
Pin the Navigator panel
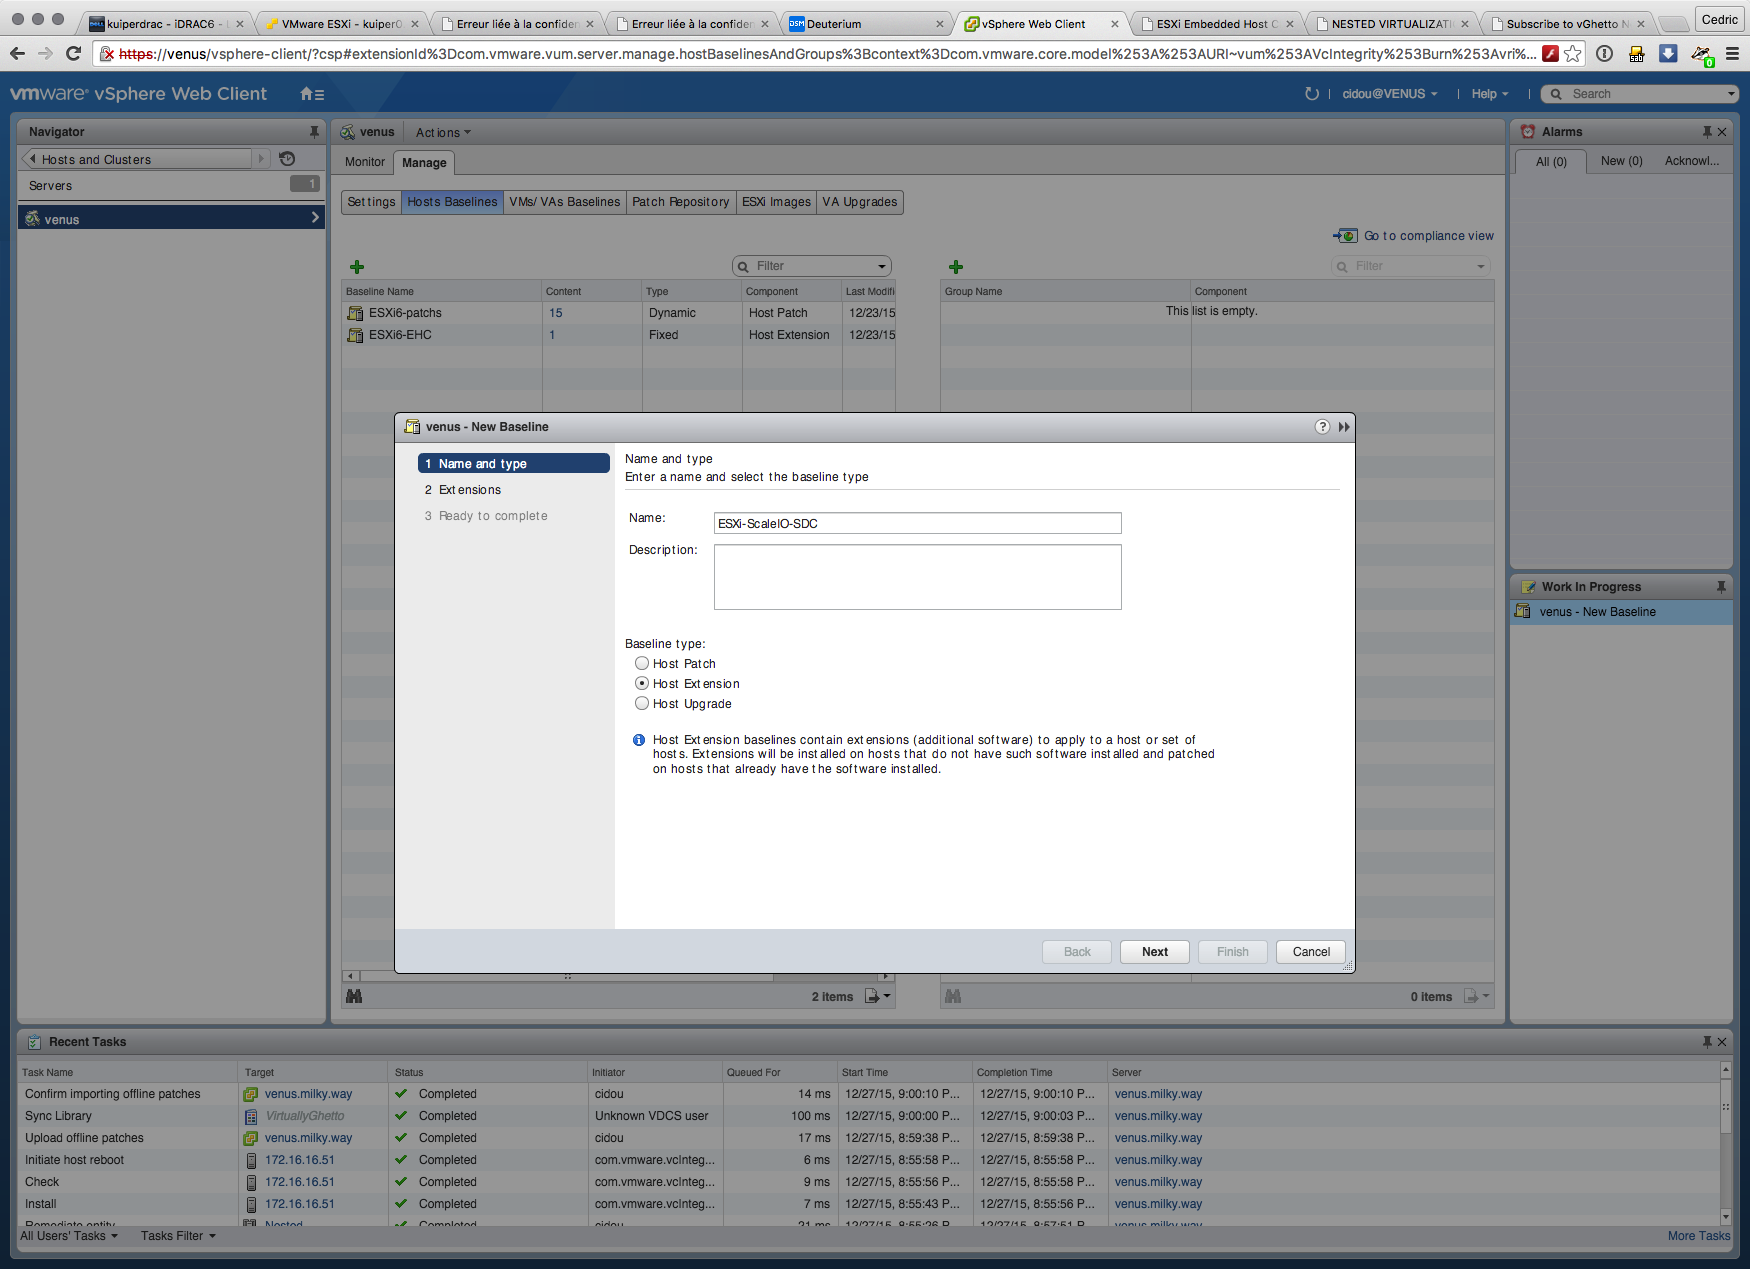pos(314,132)
